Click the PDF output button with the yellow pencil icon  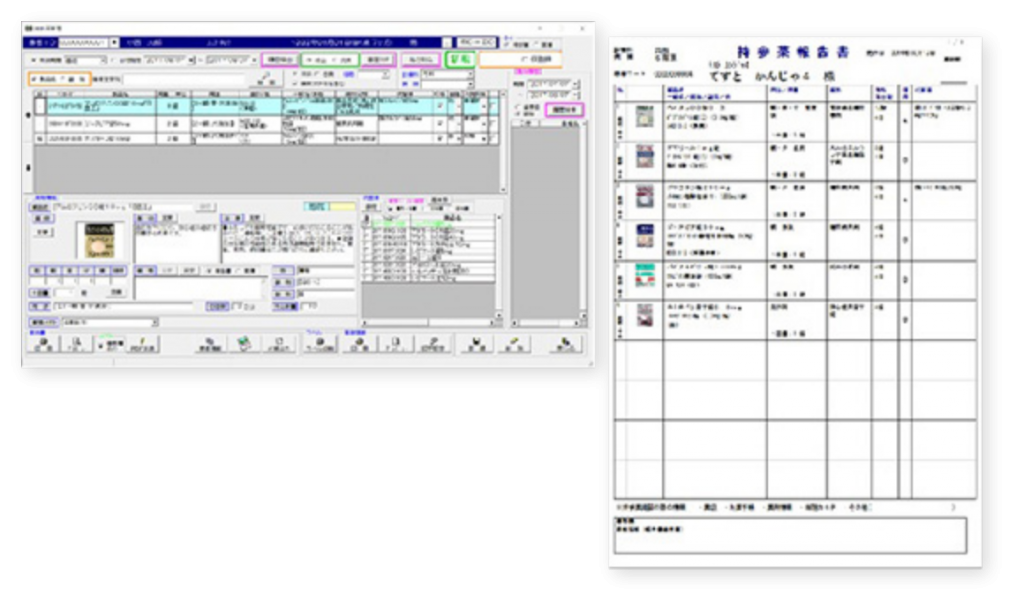click(142, 344)
